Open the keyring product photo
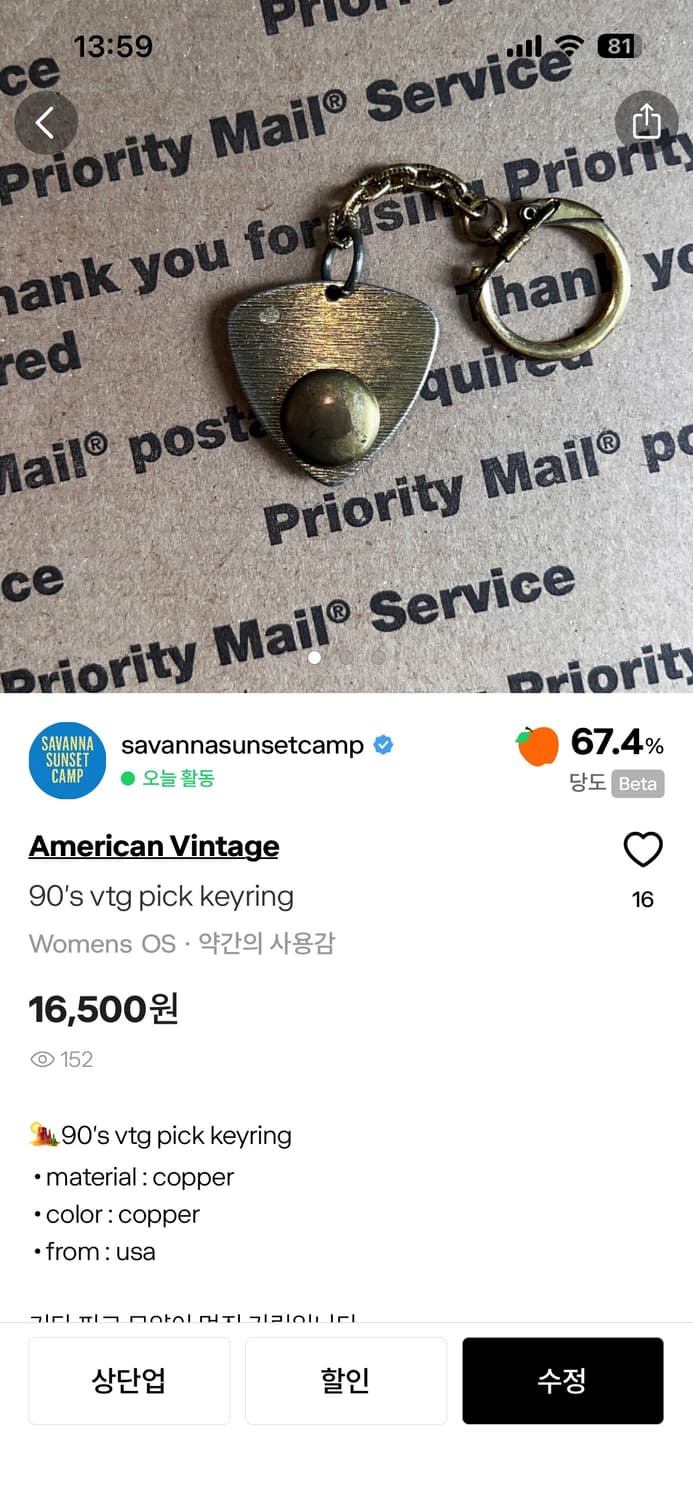Viewport: 693px width, 1500px height. point(346,346)
